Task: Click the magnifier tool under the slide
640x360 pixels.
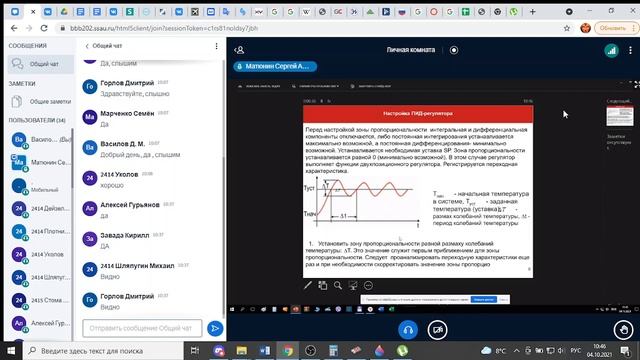Action: pyautogui.click(x=338, y=285)
